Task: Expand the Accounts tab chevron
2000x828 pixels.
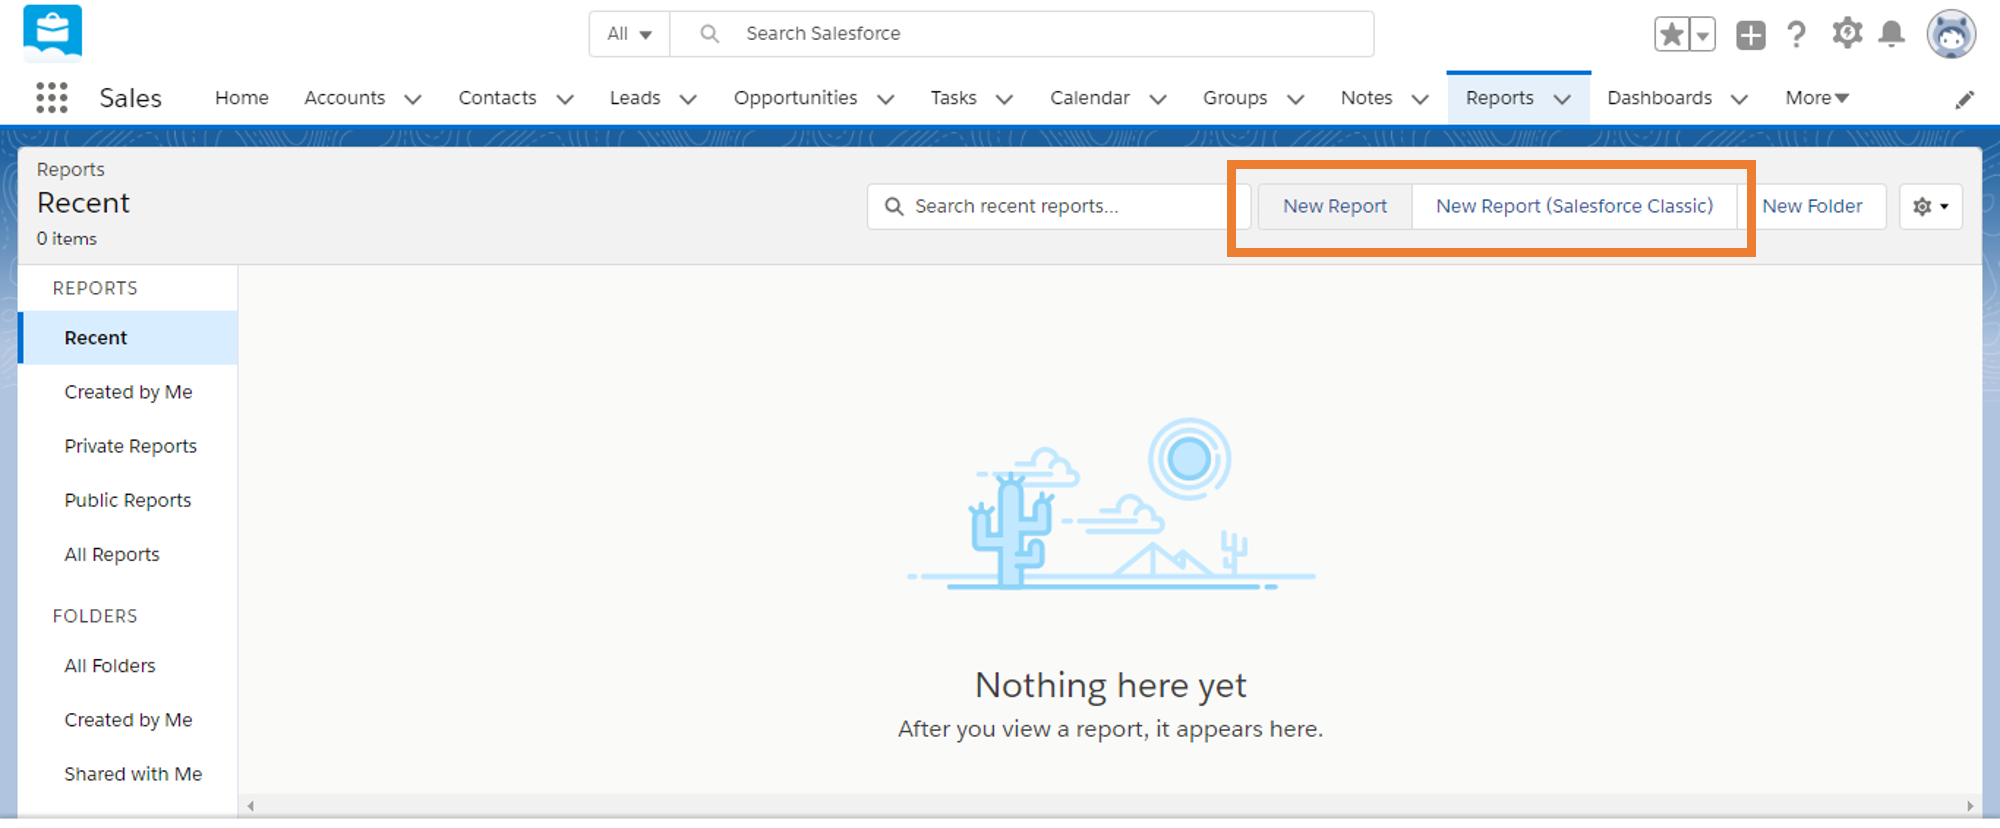Action: (412, 99)
